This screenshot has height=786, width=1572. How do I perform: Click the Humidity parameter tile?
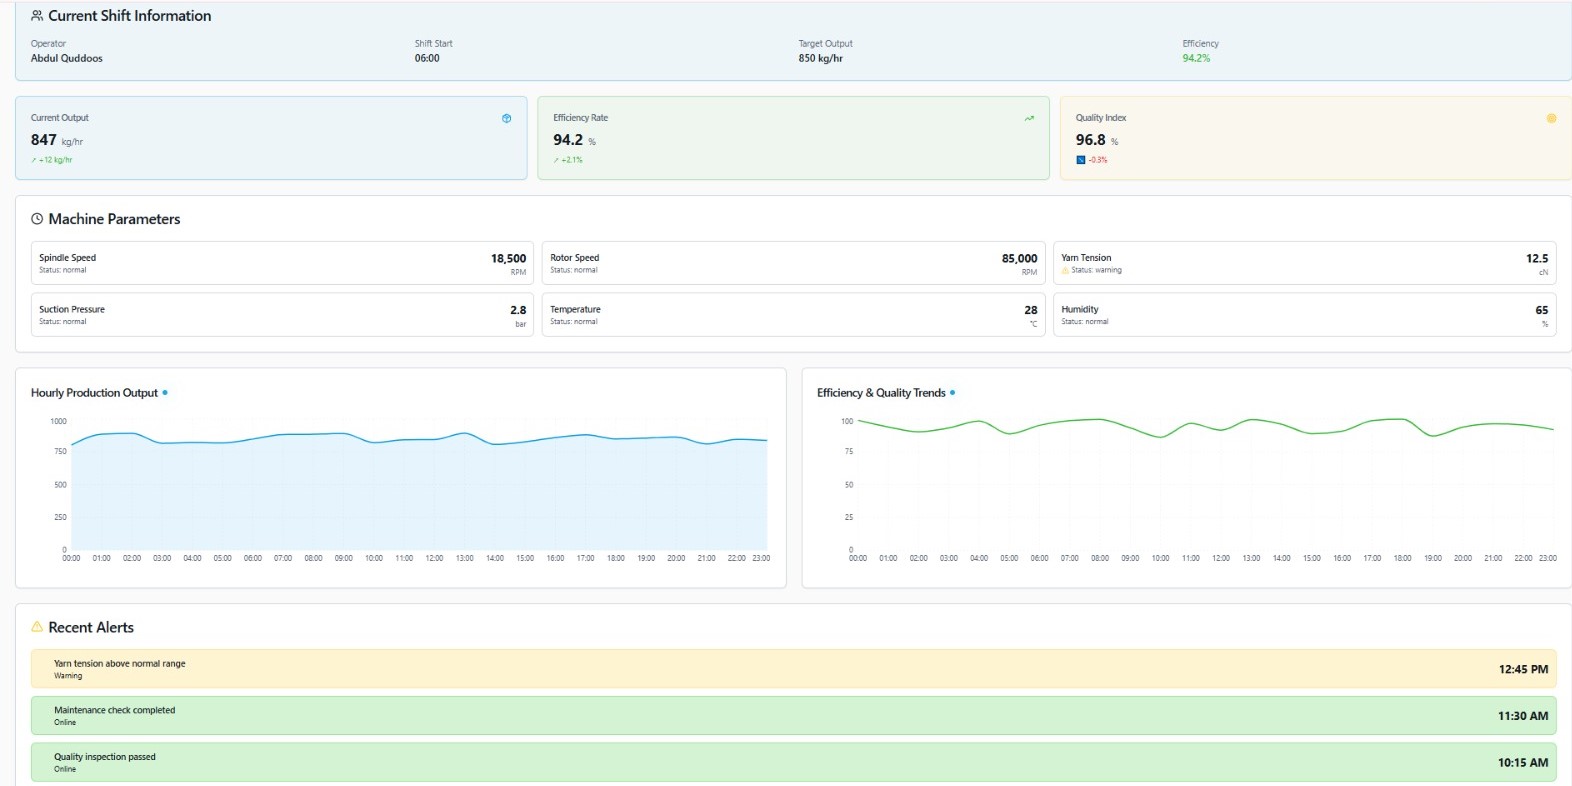pos(1304,315)
